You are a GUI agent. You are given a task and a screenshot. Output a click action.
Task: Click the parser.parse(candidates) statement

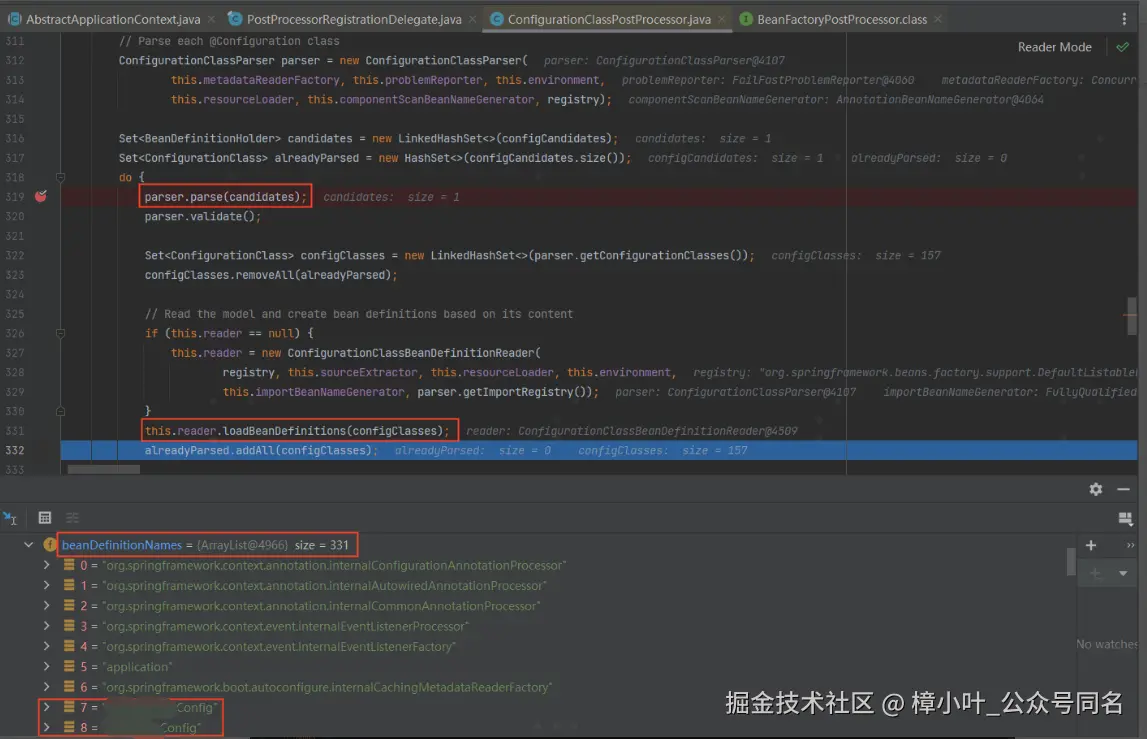coord(225,196)
